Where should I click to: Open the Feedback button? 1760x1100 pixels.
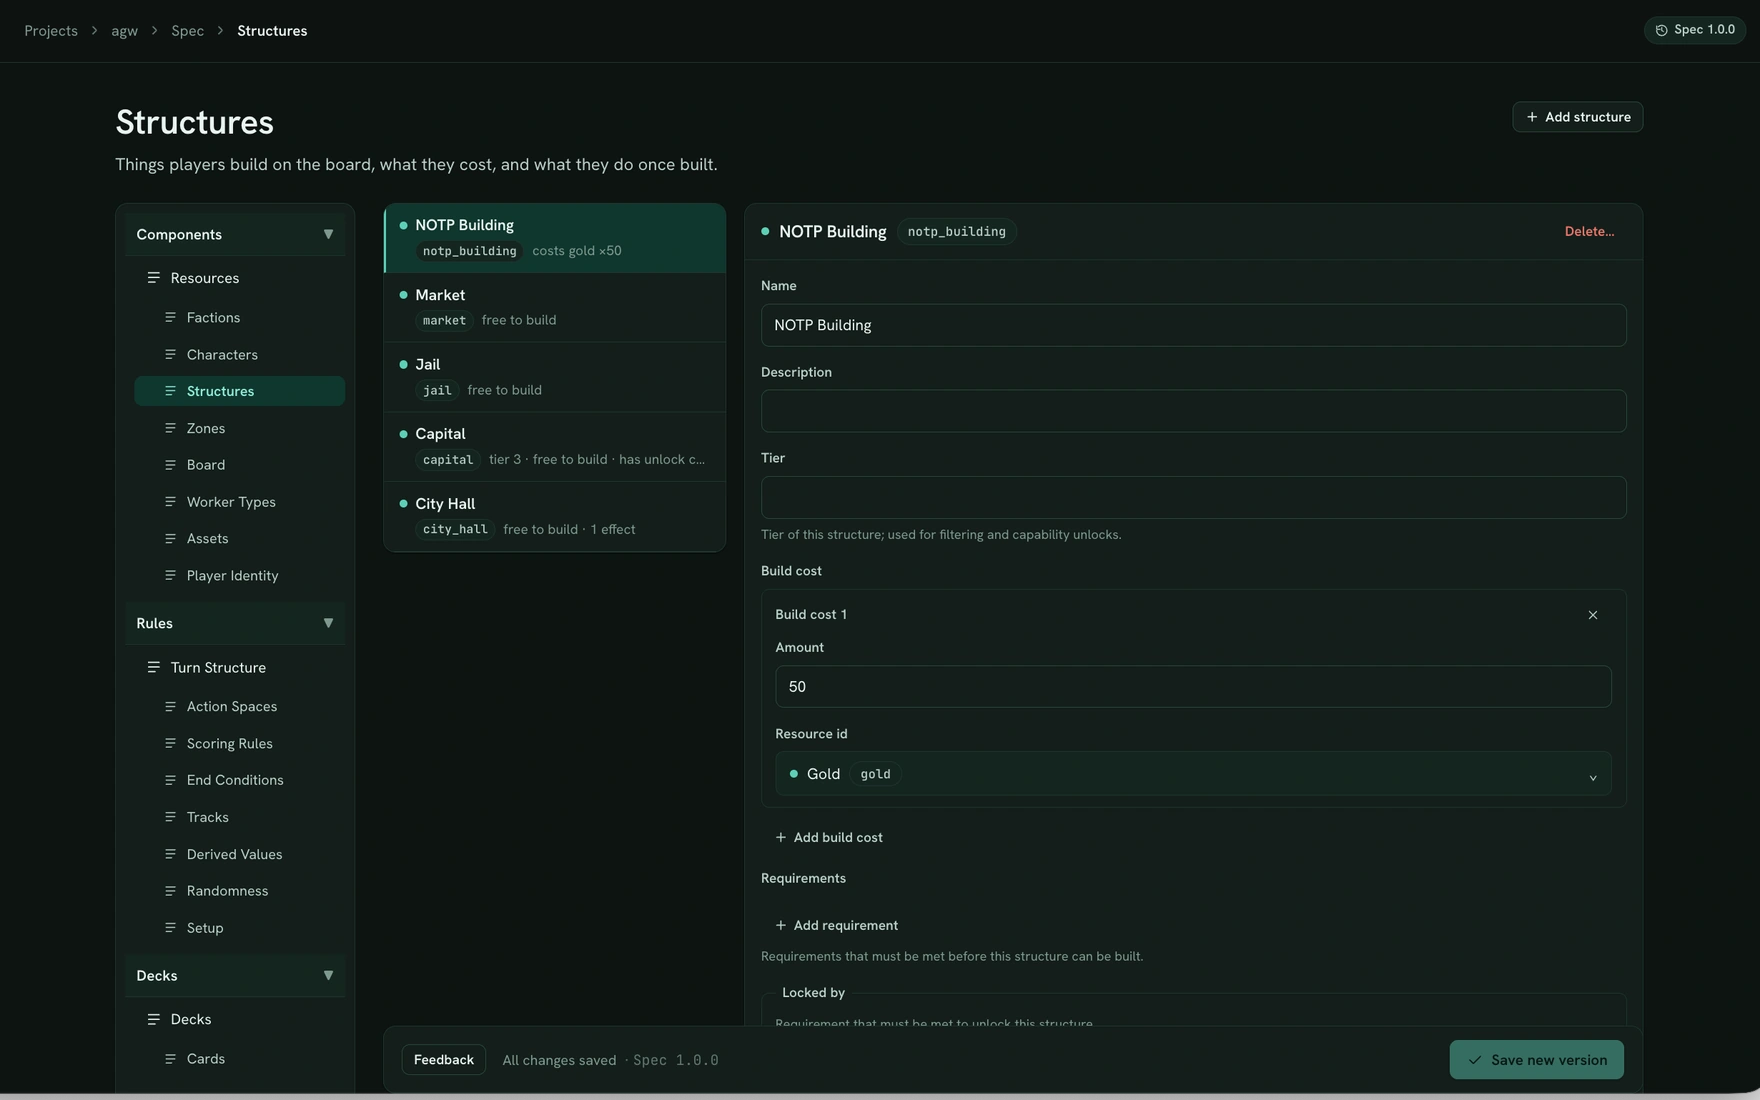pos(444,1060)
